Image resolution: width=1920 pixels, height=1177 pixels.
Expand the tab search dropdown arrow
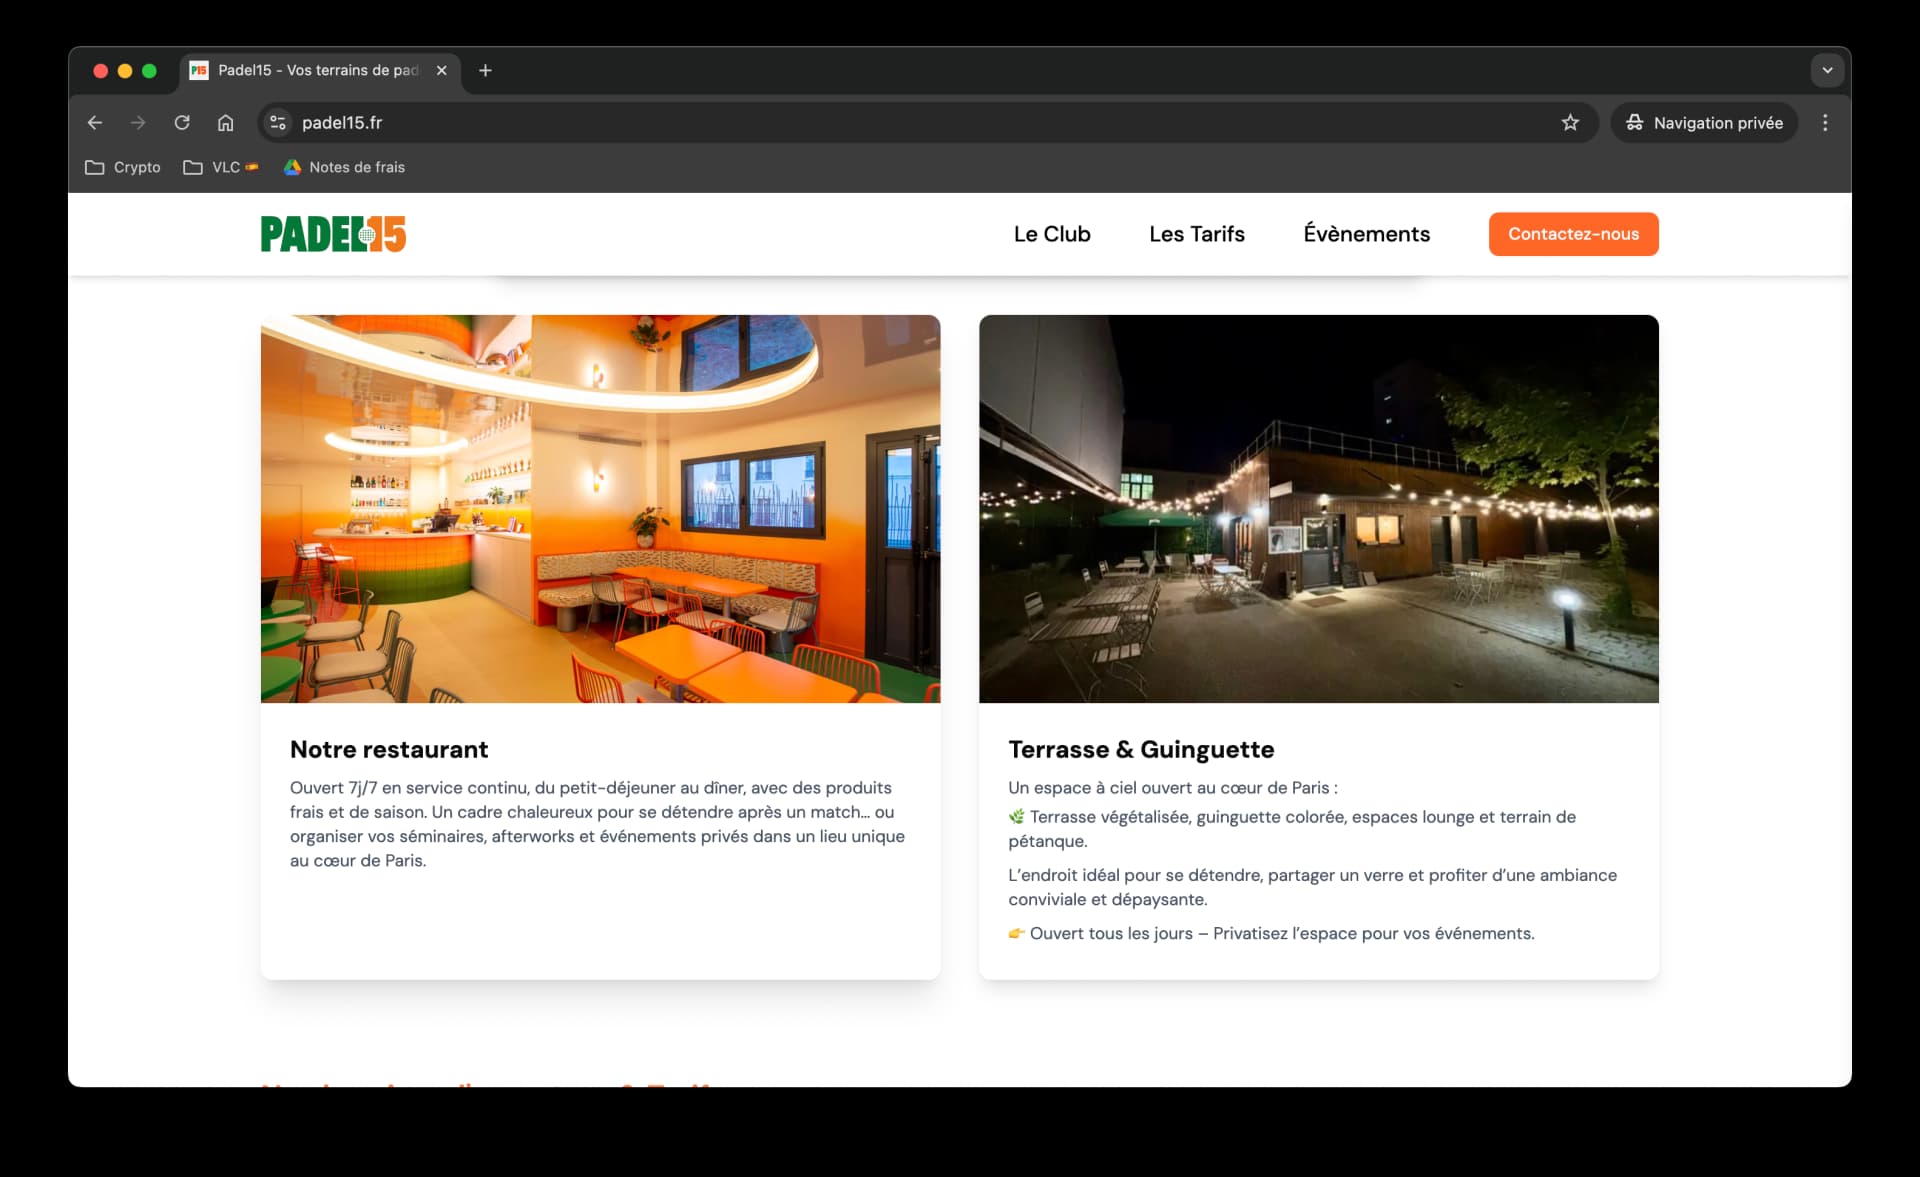coord(1827,70)
